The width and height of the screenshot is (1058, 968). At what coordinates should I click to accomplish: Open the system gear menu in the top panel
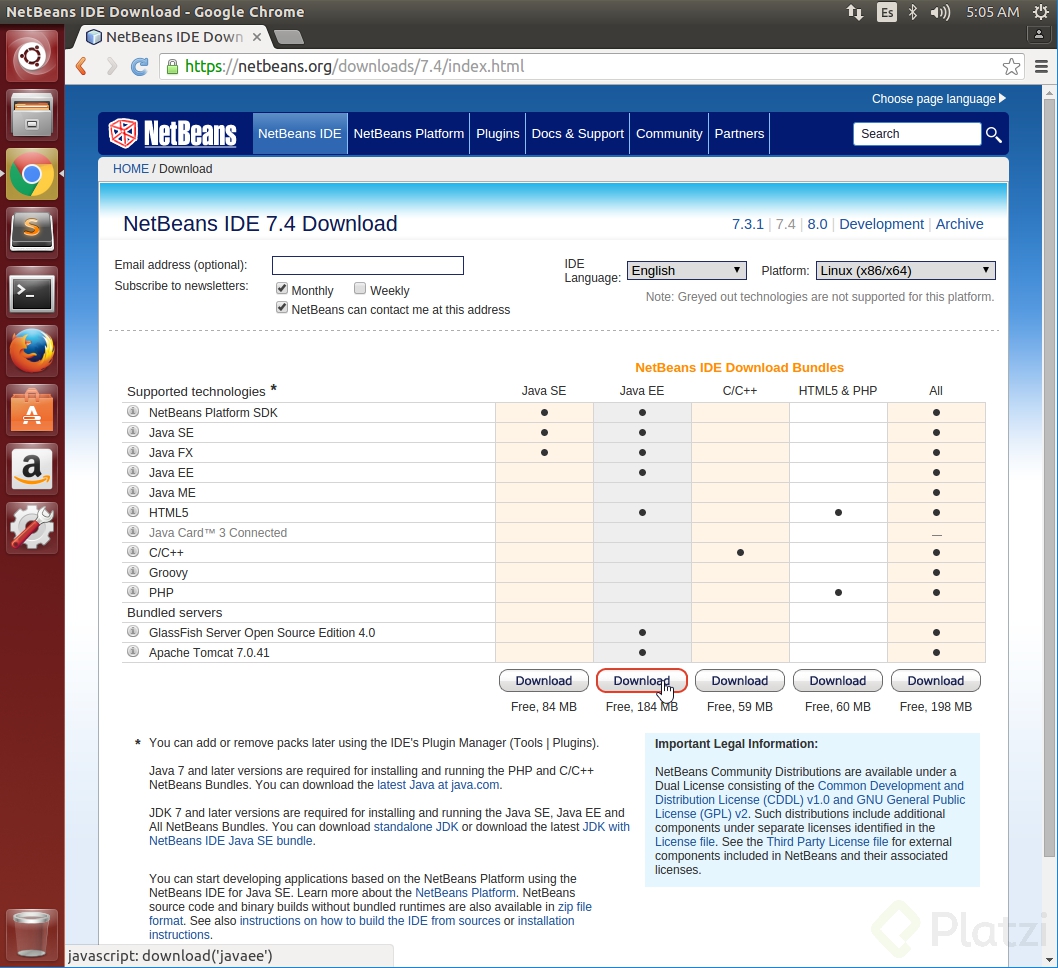(x=1041, y=12)
